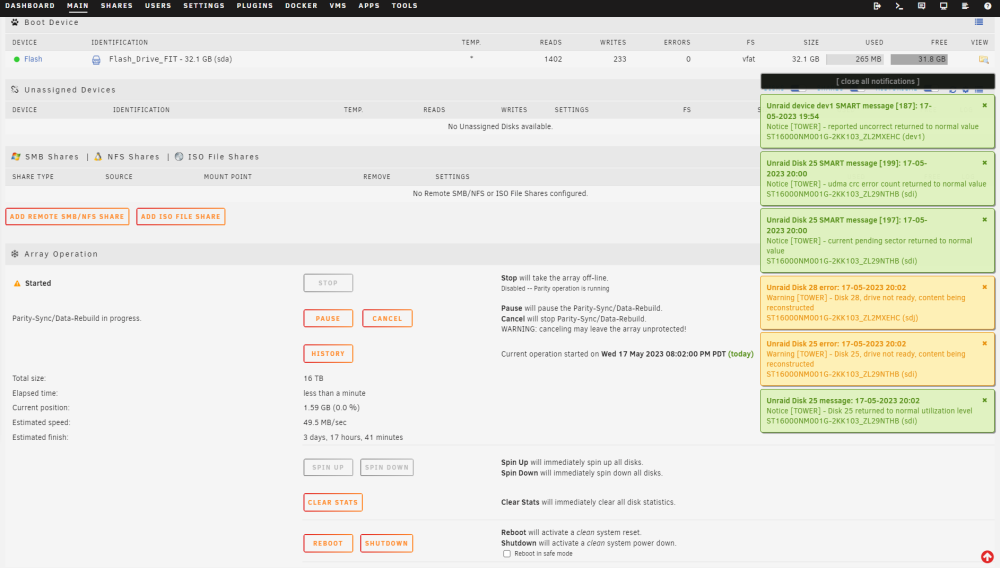The image size is (1000, 568).
Task: Open the Settings tab
Action: 204,6
